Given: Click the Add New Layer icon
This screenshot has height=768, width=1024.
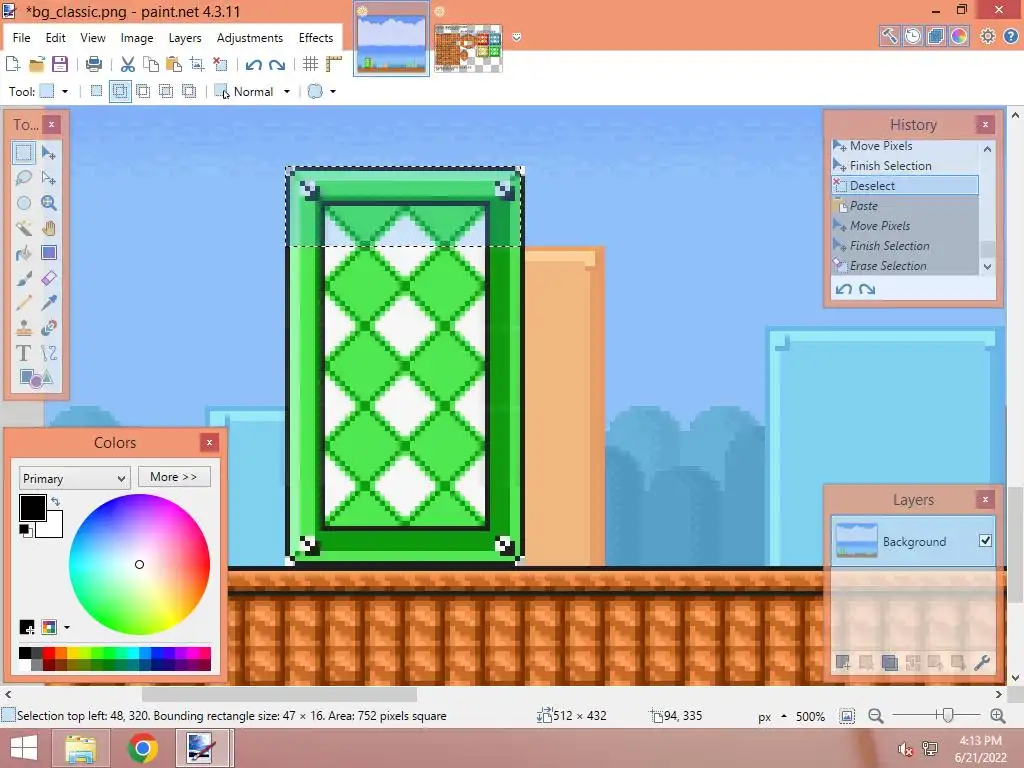Looking at the screenshot, I should click(842, 663).
